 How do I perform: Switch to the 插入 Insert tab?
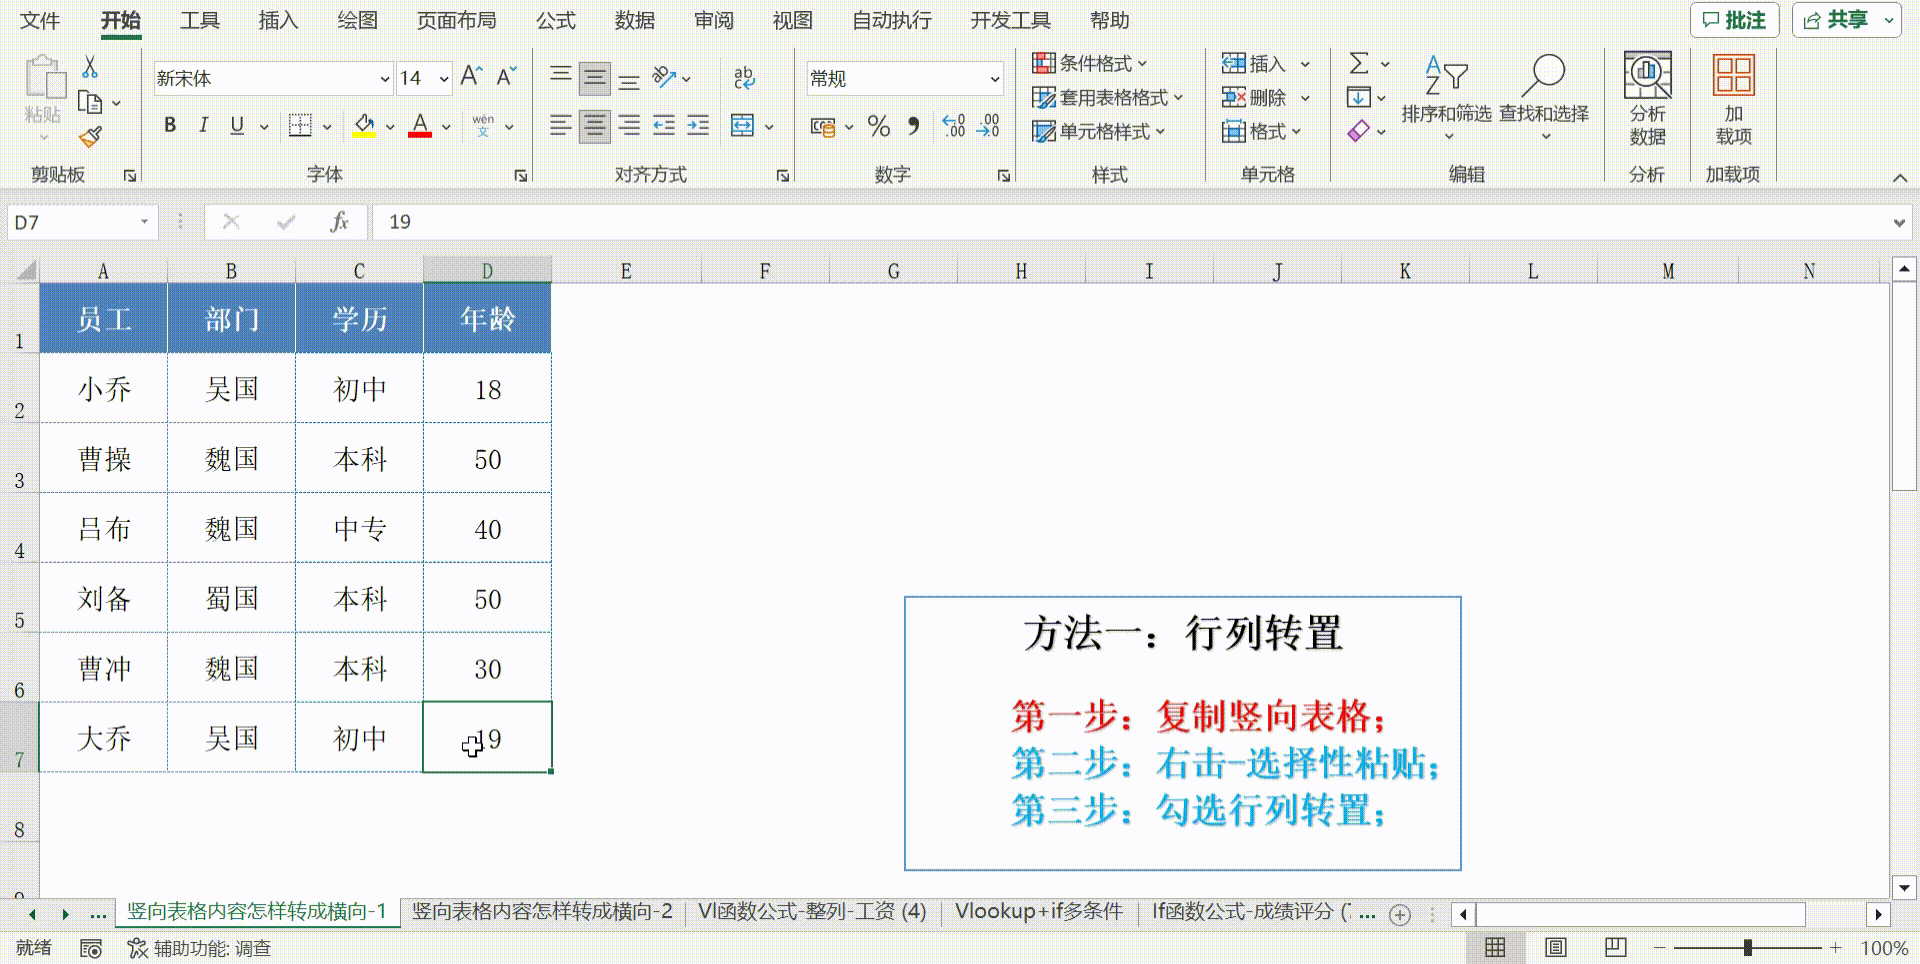(278, 20)
